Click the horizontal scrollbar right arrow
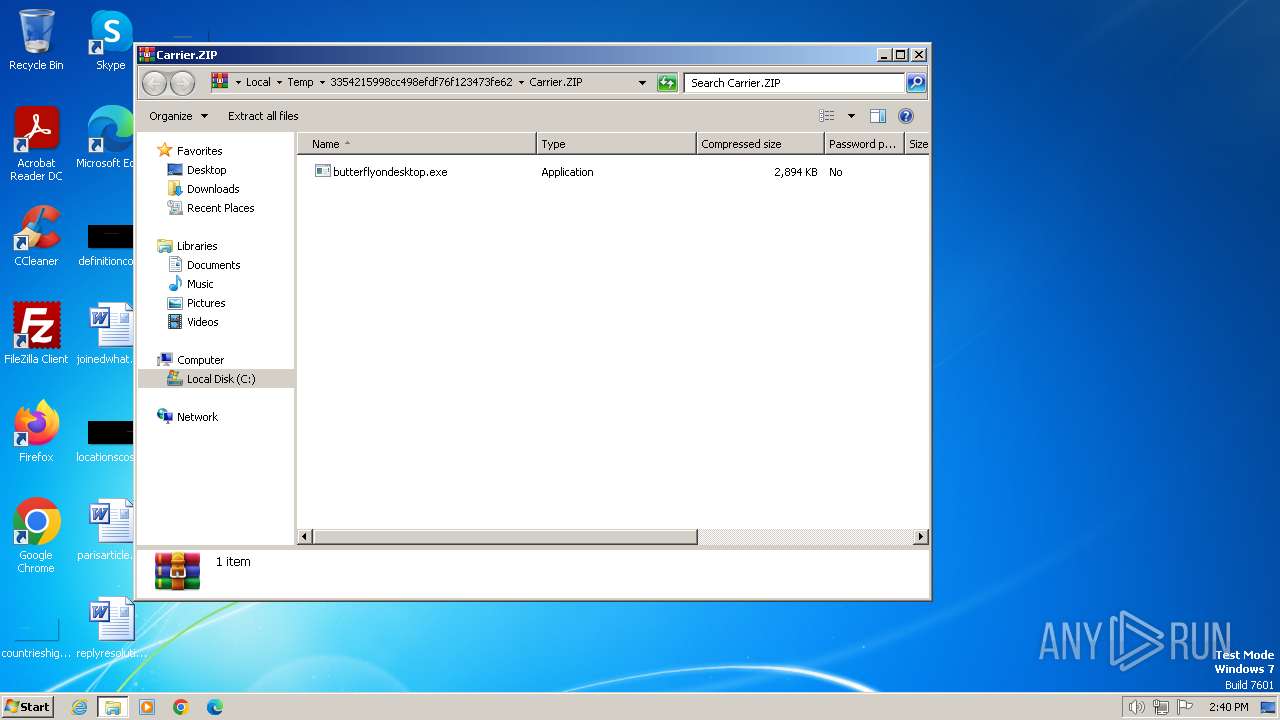 [x=921, y=537]
